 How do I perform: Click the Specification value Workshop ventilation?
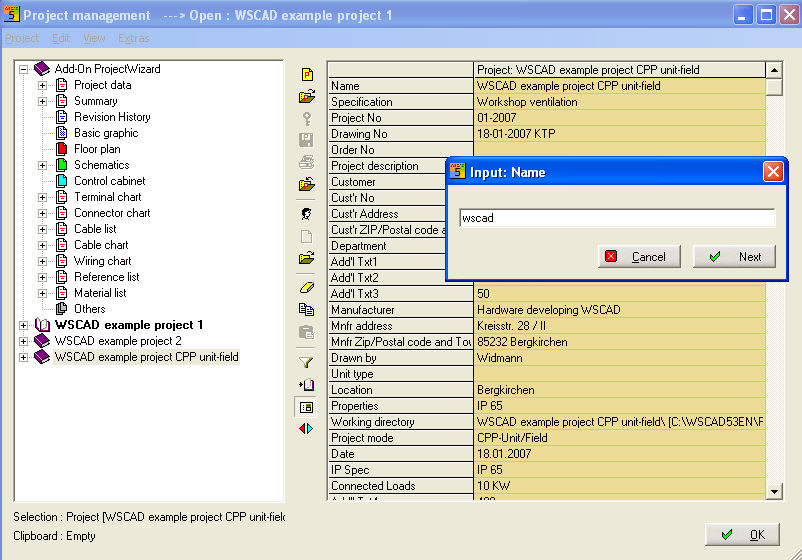tap(620, 102)
